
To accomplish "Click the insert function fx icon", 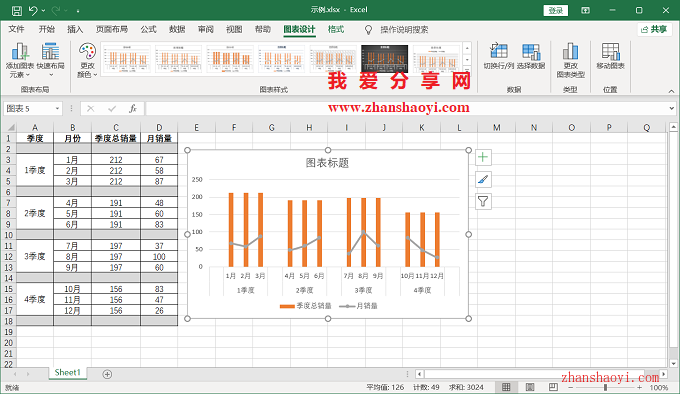I will point(133,108).
